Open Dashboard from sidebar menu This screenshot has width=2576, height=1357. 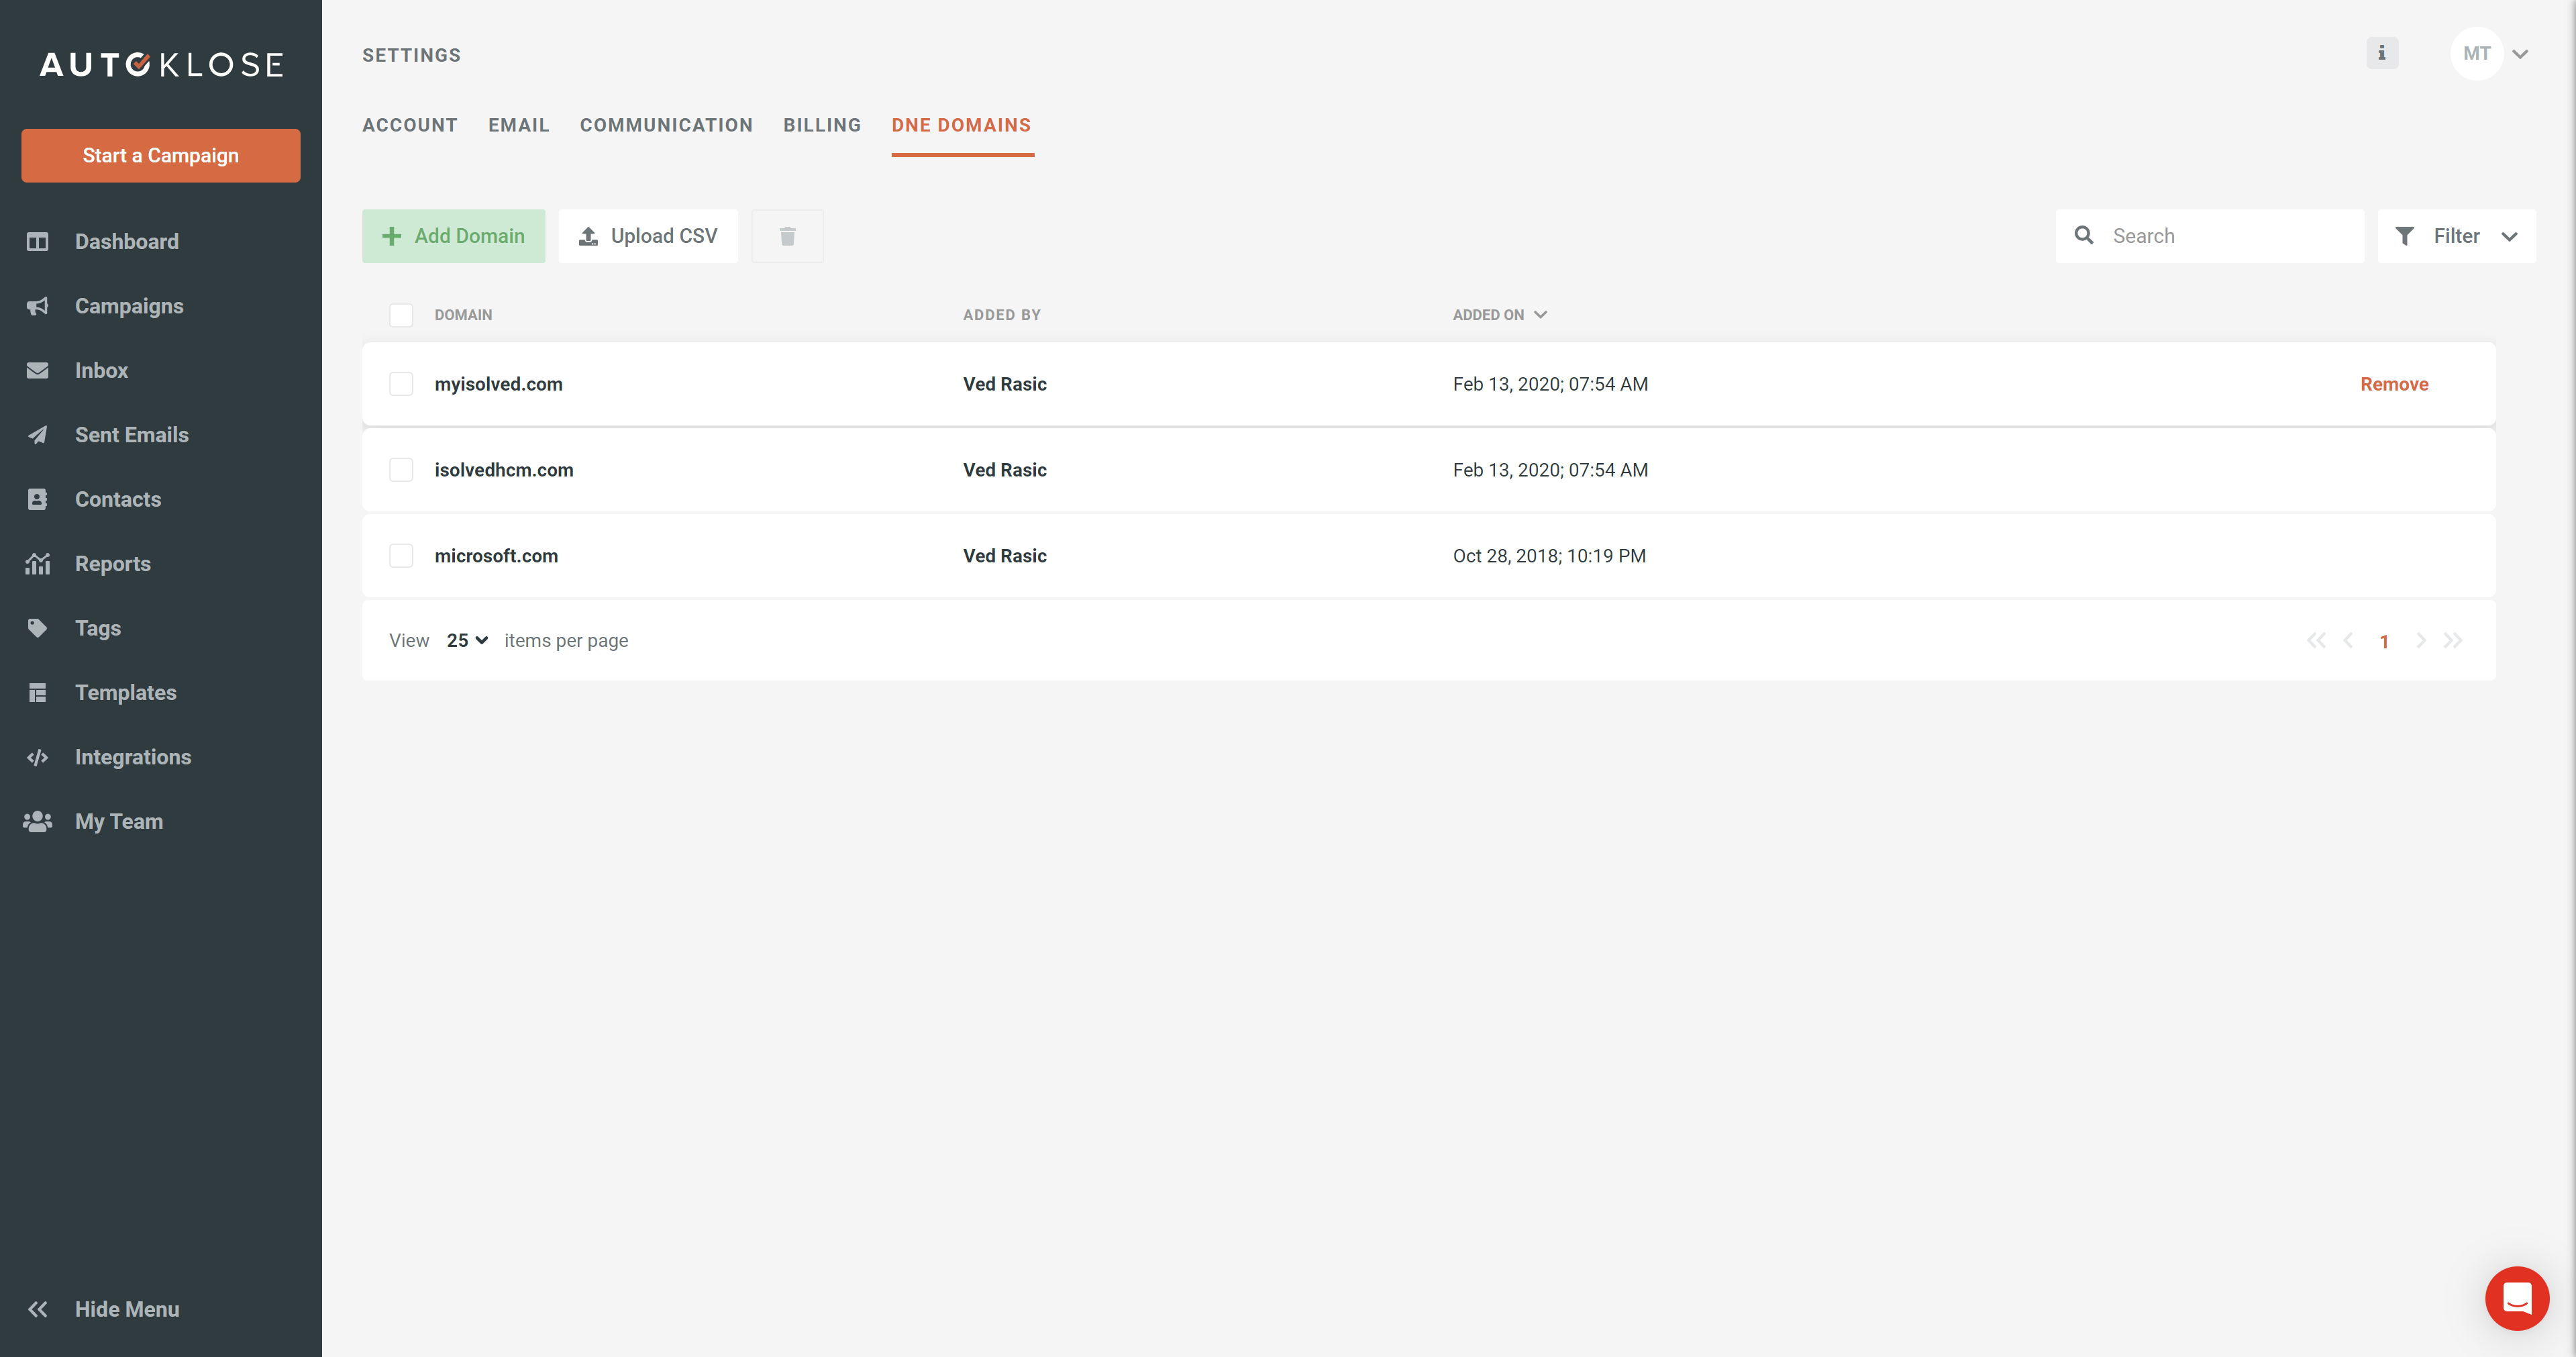[x=127, y=242]
